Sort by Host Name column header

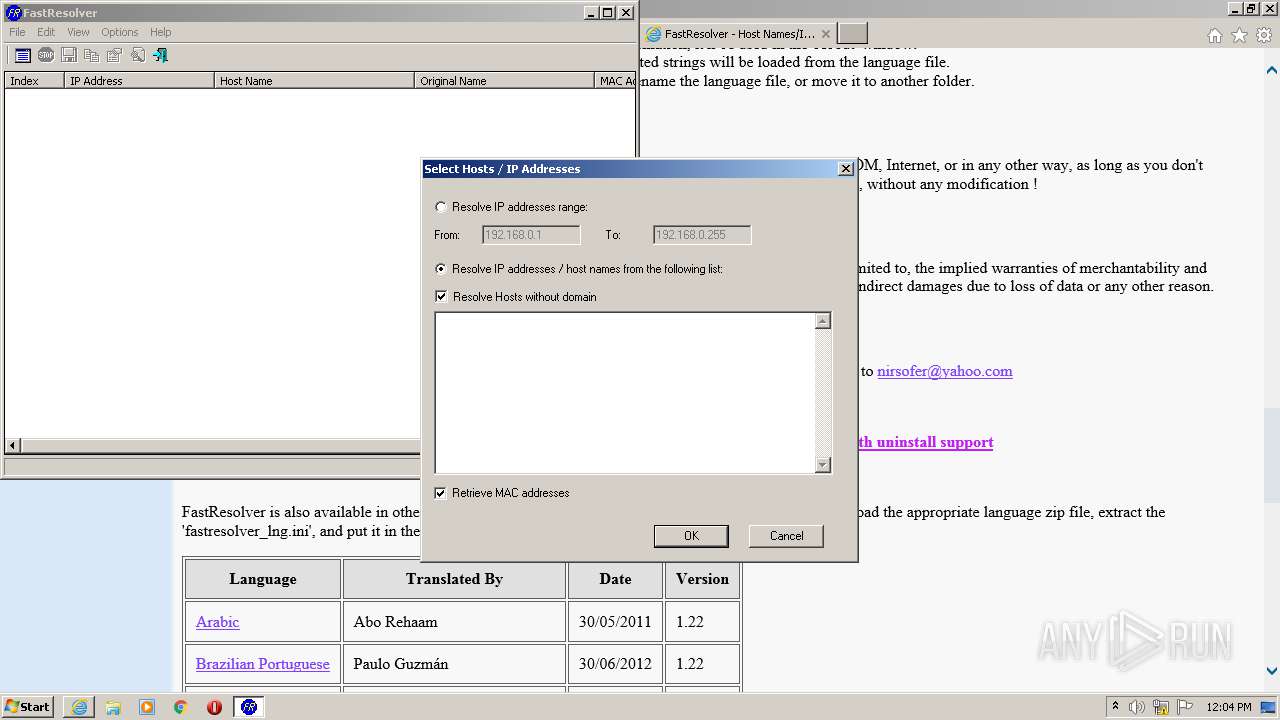tap(314, 81)
